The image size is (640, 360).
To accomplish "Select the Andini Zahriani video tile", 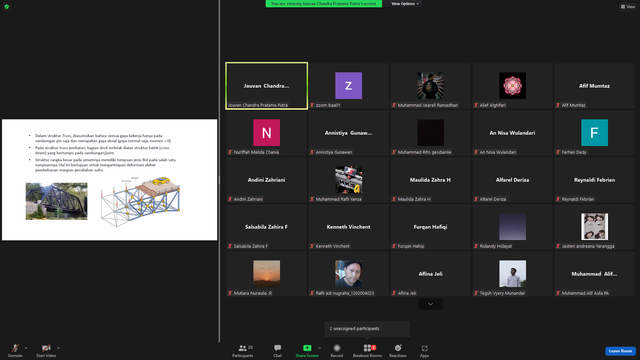I will [267, 180].
